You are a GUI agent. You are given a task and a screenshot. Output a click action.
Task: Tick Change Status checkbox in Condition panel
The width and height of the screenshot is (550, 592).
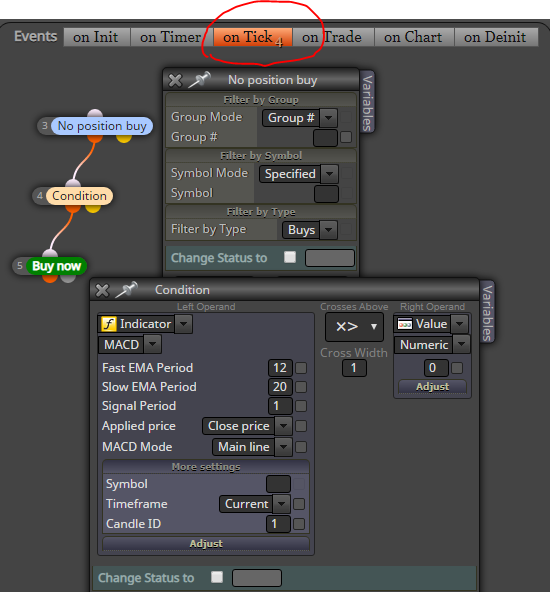pyautogui.click(x=217, y=577)
